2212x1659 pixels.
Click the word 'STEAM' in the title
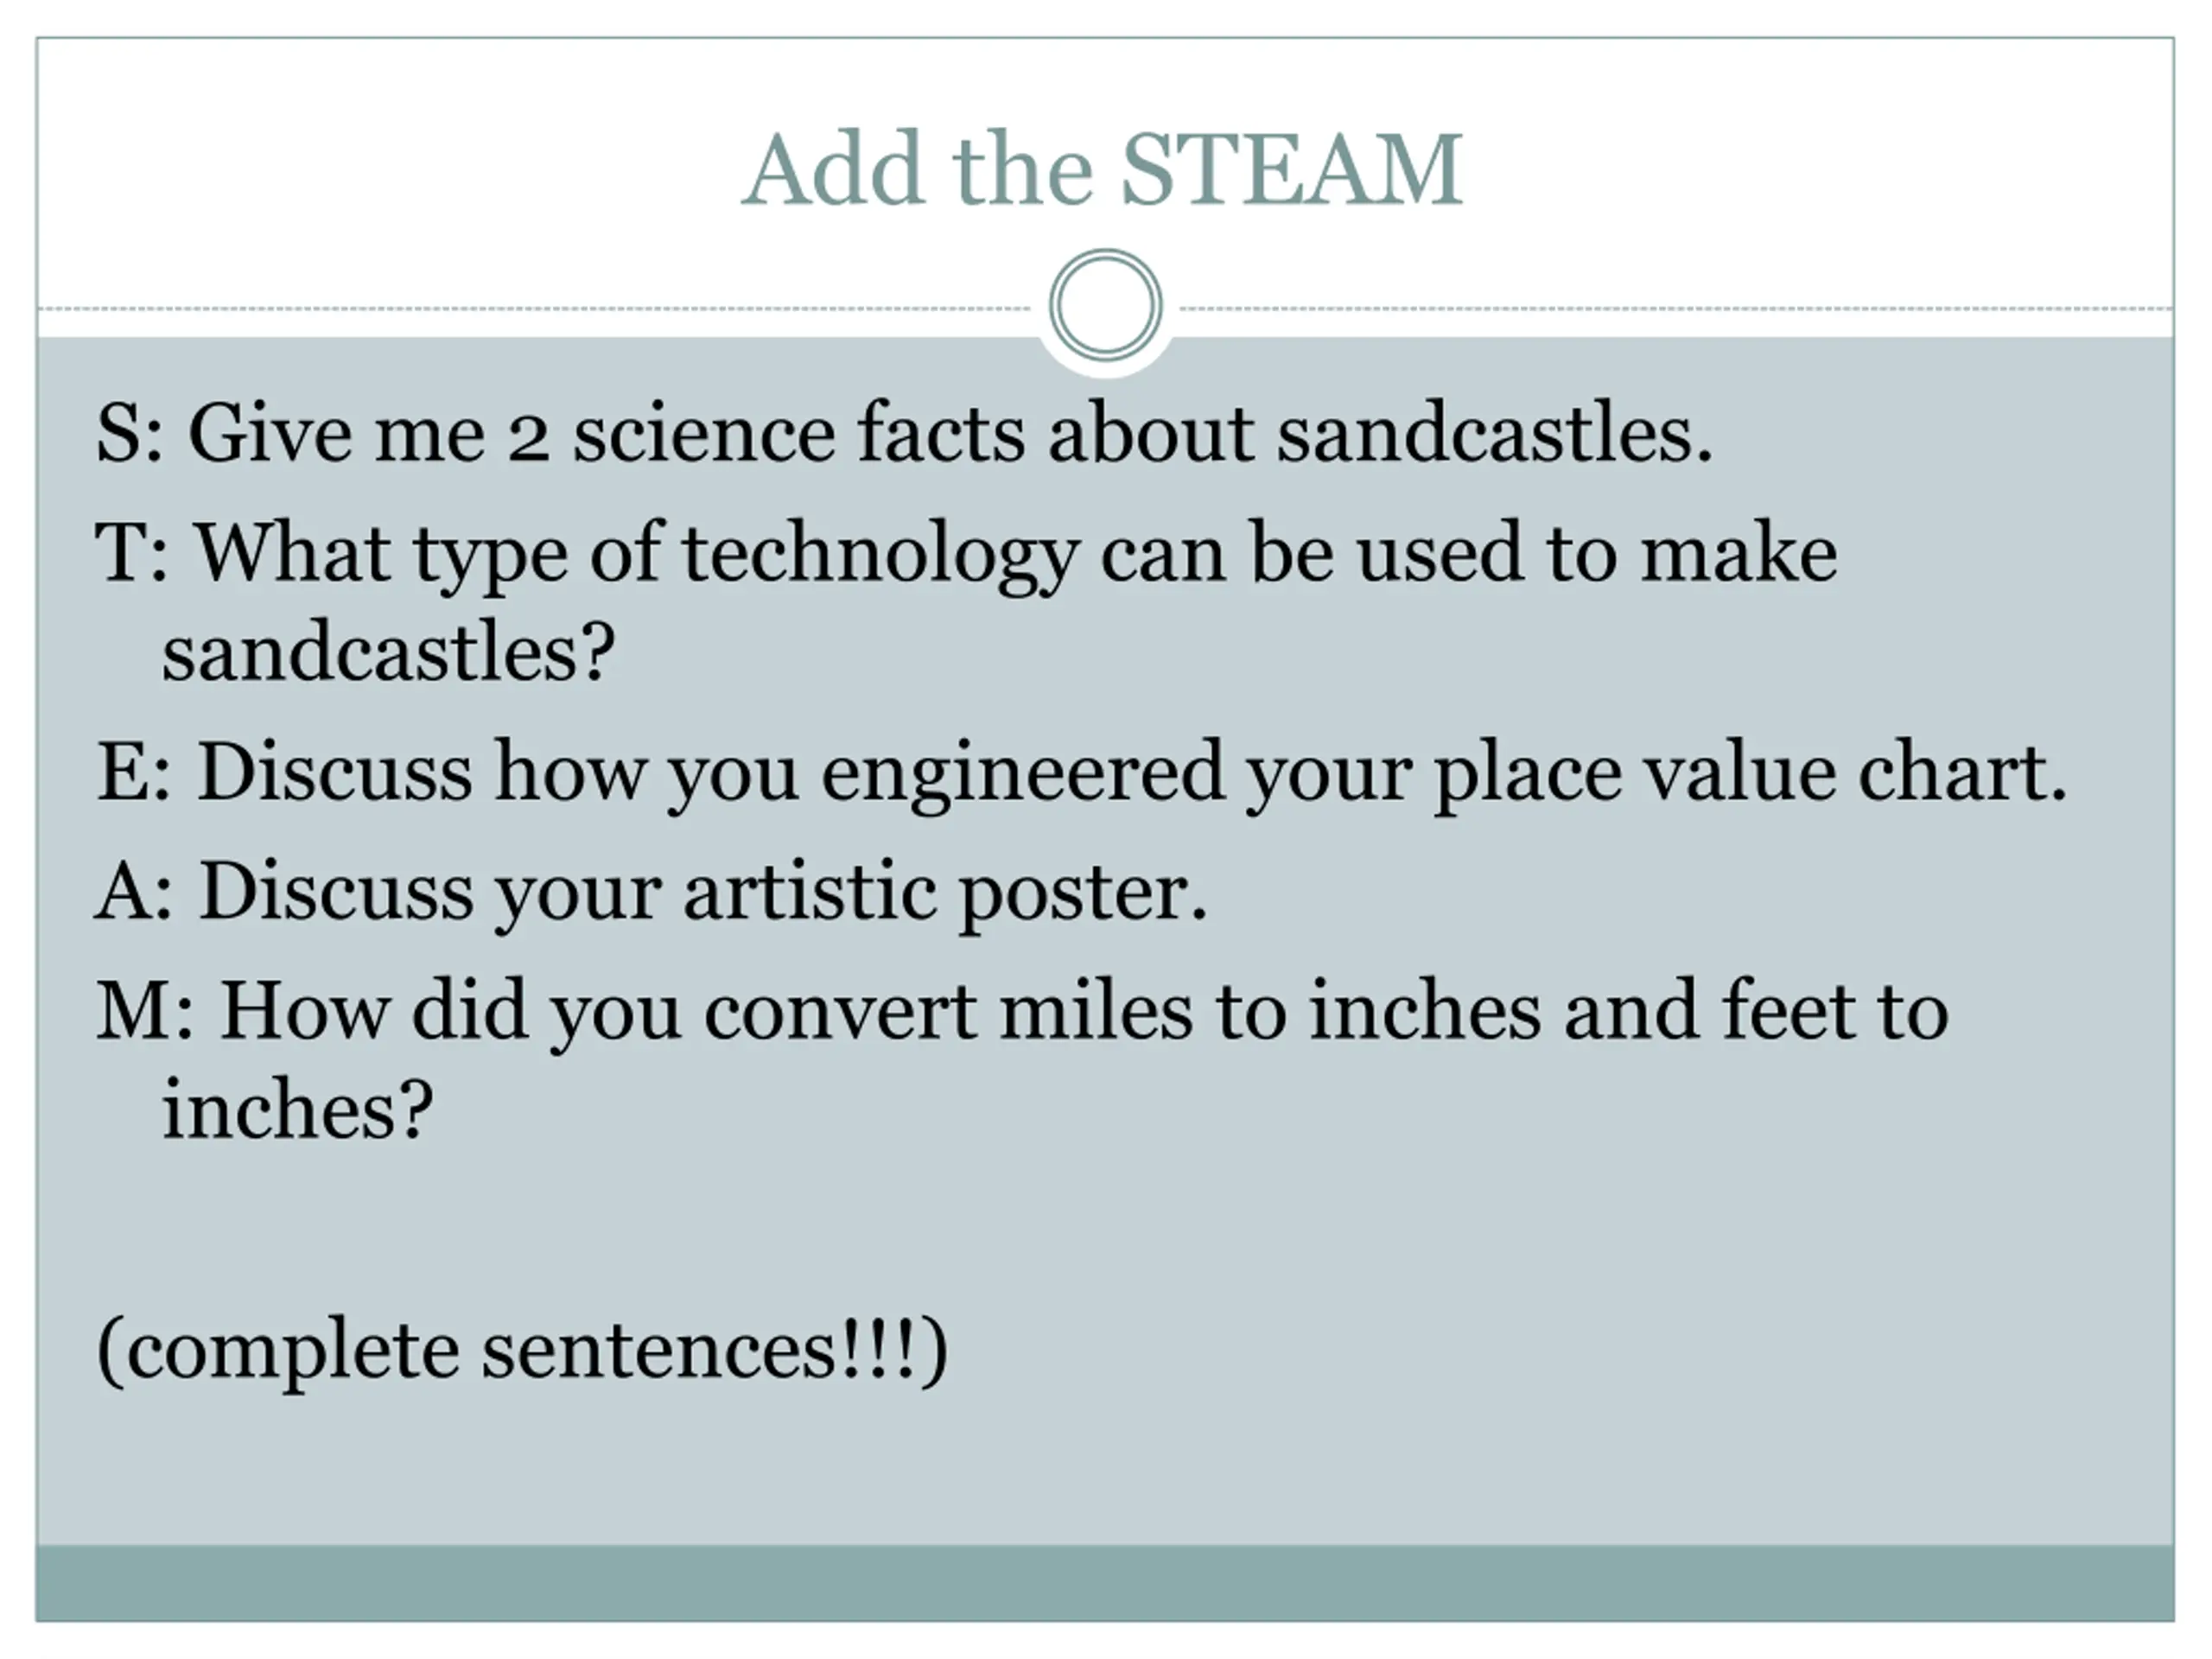pos(1292,170)
